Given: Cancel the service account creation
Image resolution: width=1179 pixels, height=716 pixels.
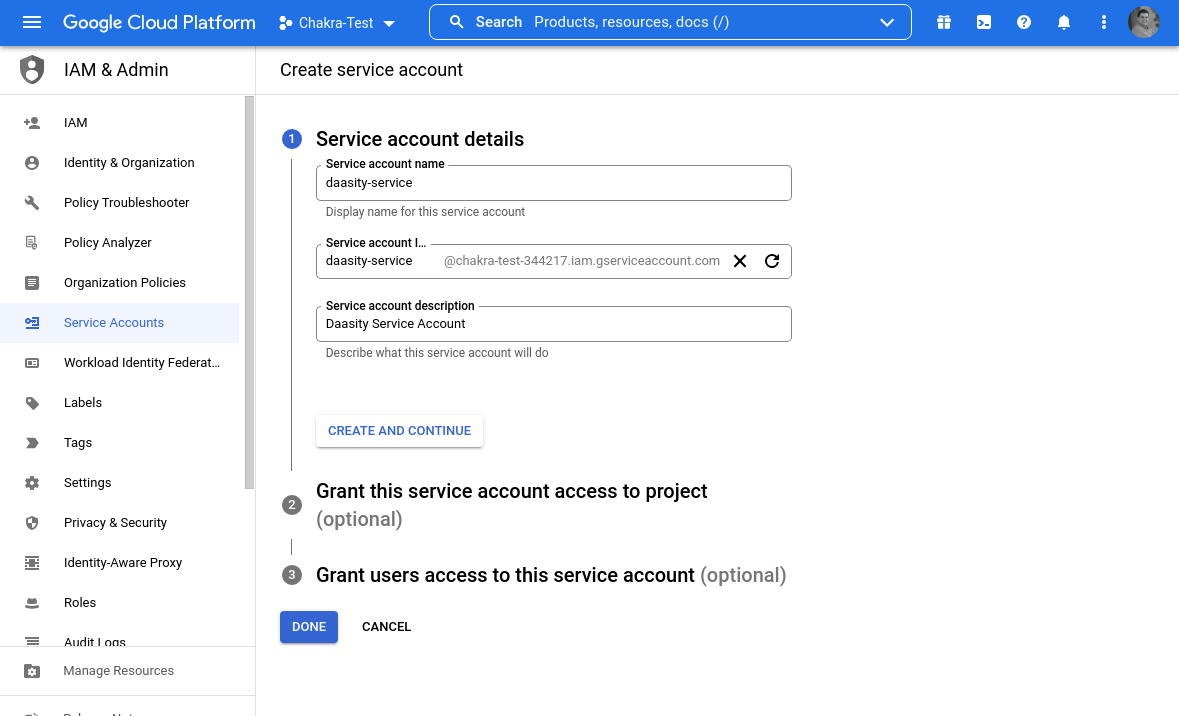Looking at the screenshot, I should (x=386, y=627).
